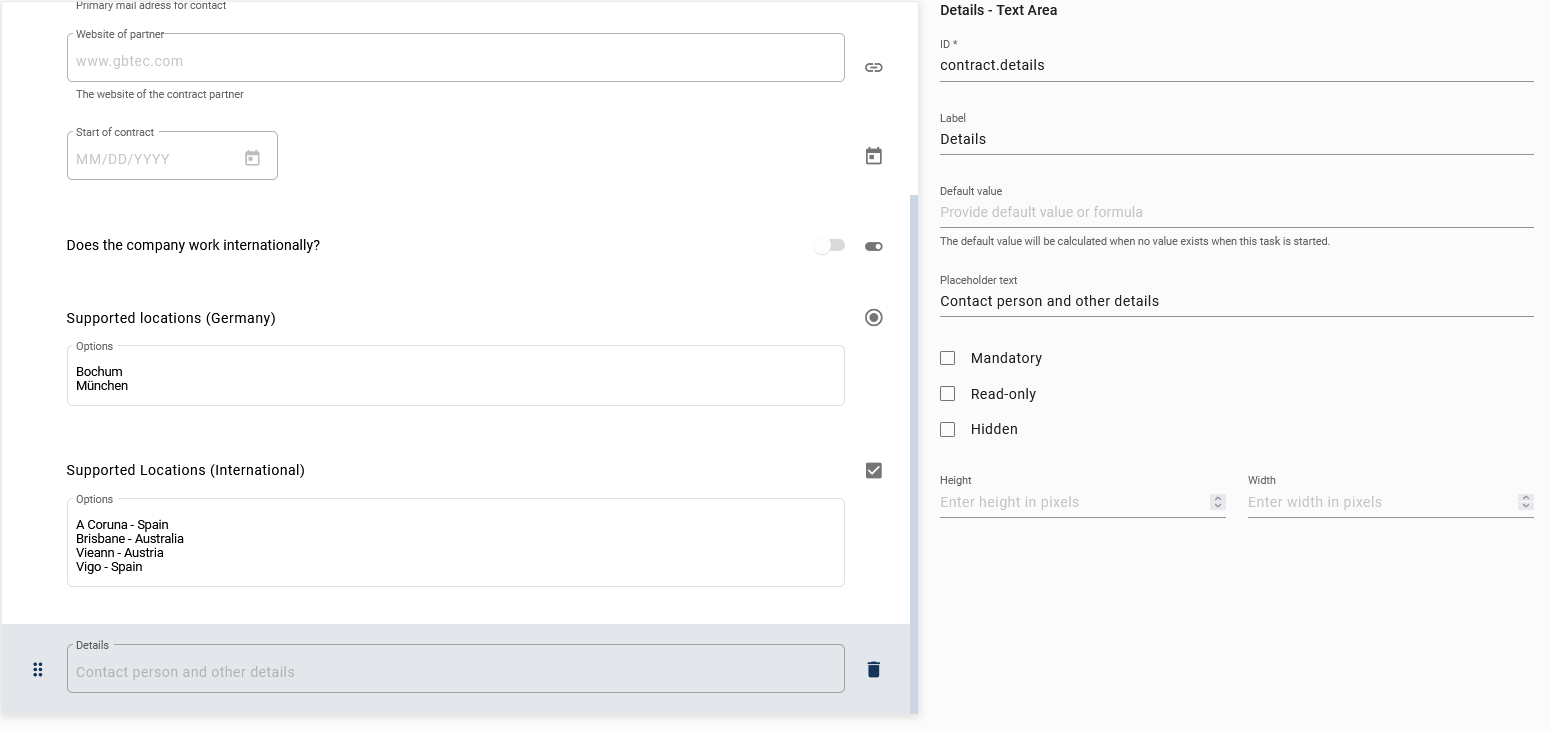Click the Options box listing Bochum and München
This screenshot has height=732, width=1551.
pyautogui.click(x=455, y=375)
